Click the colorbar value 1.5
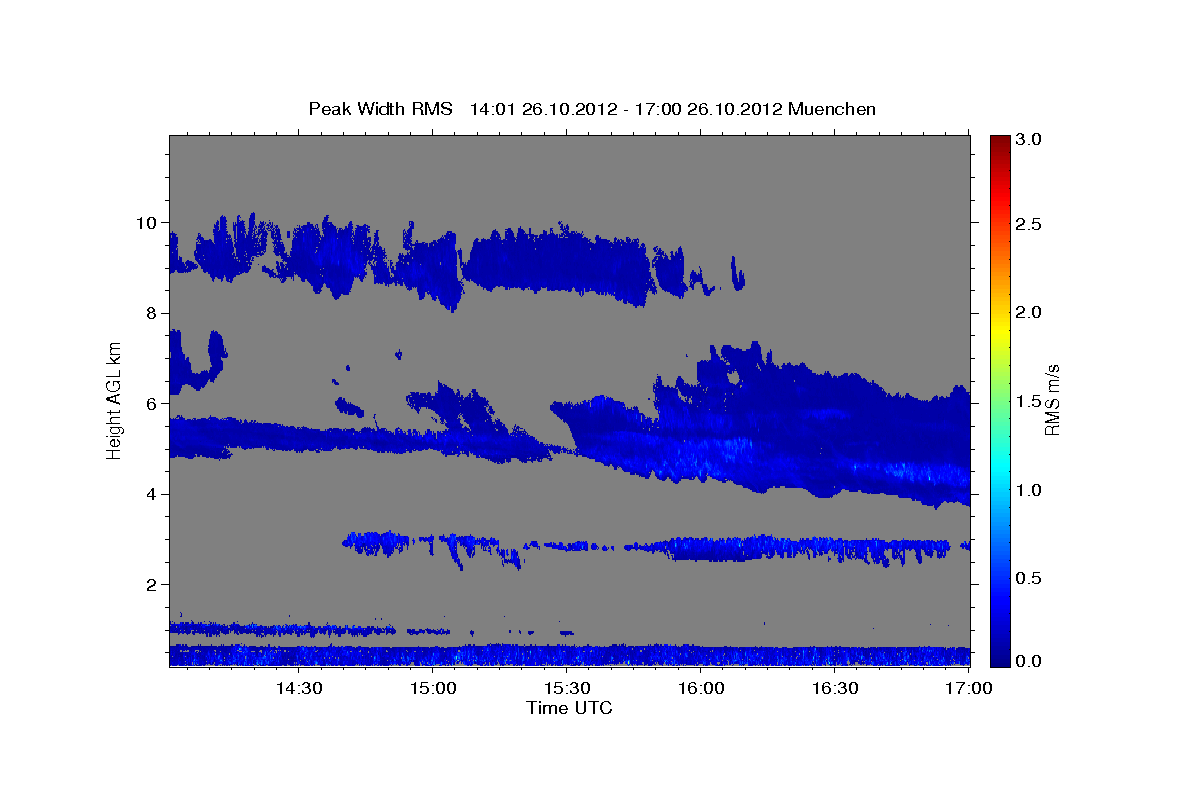Screen dimensions: 1200x800 (1029, 401)
